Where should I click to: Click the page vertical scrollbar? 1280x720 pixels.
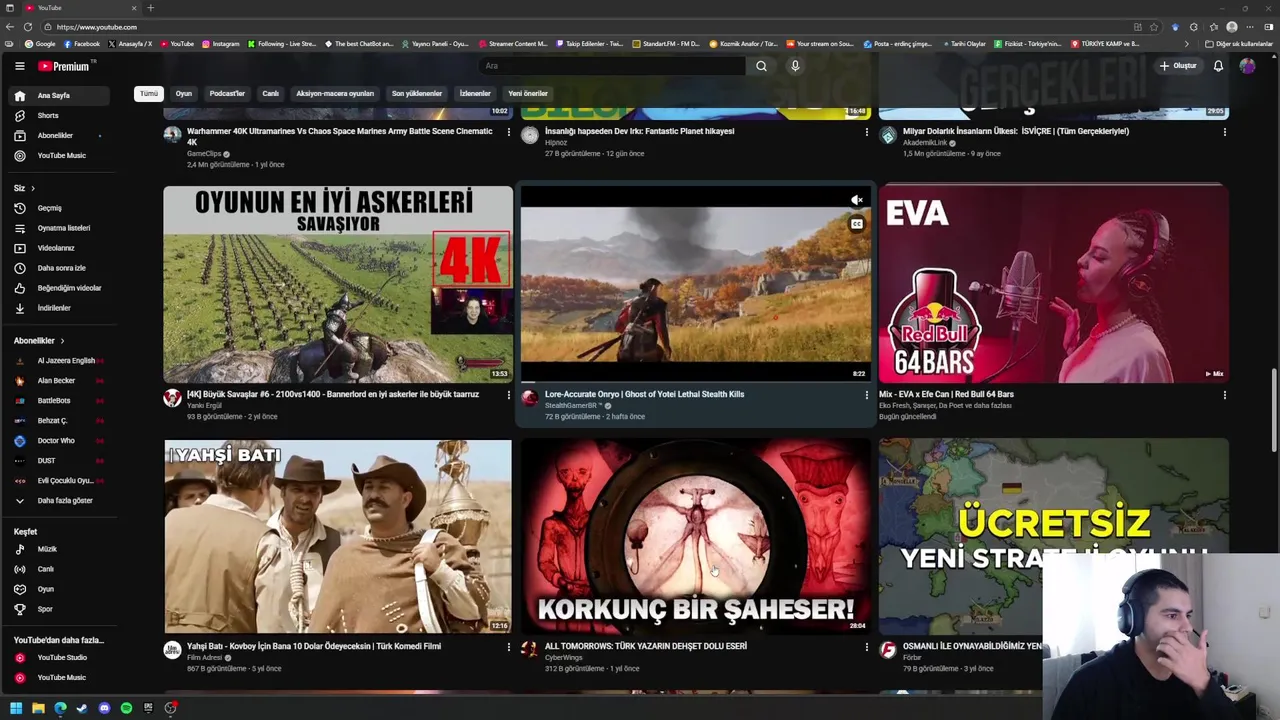tap(1274, 410)
